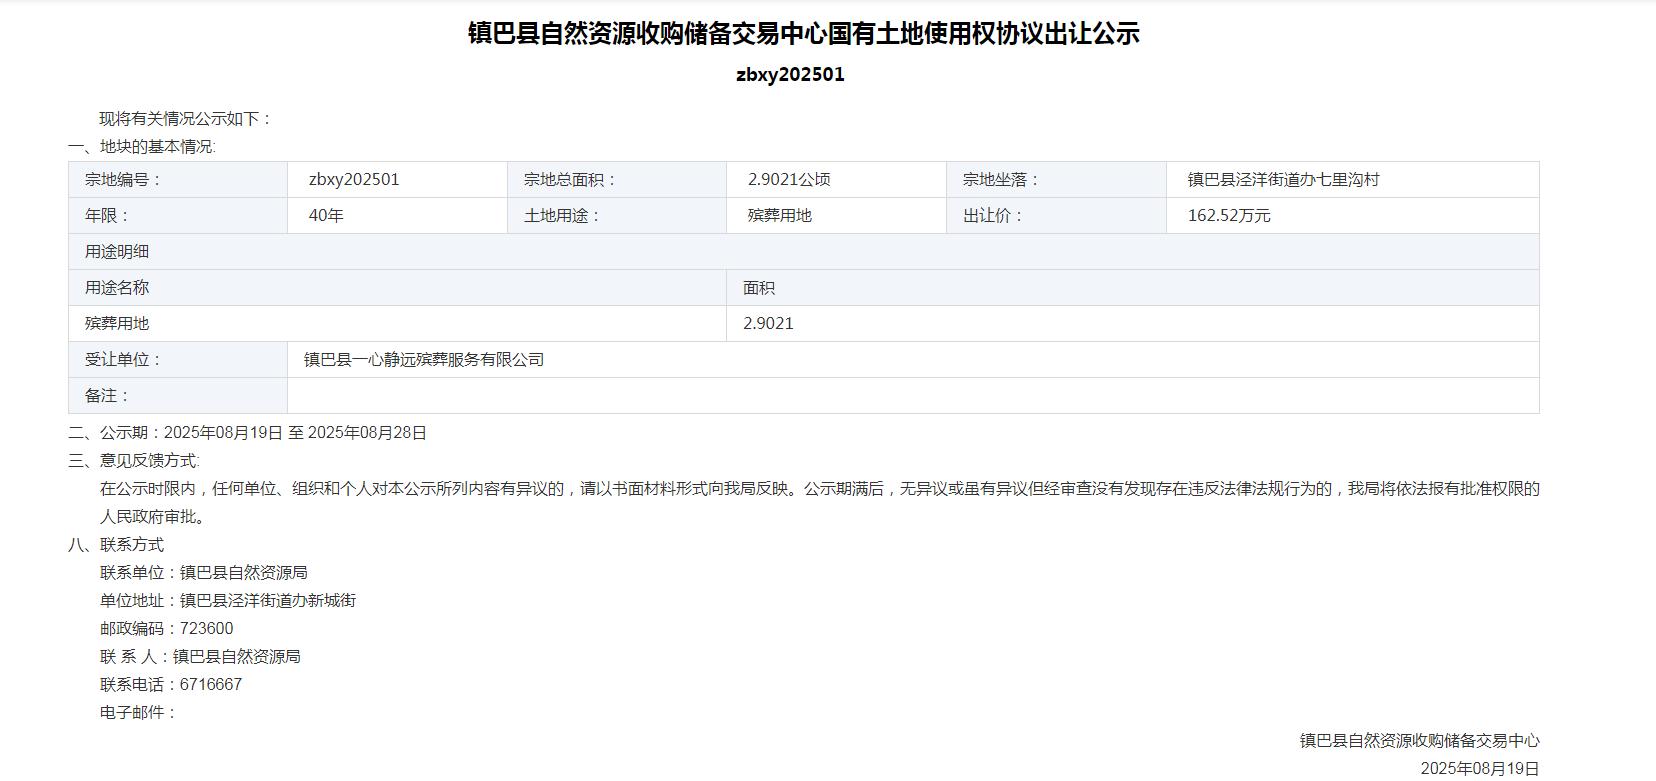The image size is (1656, 781).
Task: Select the 邮政编码 723600 line
Action: pos(167,629)
